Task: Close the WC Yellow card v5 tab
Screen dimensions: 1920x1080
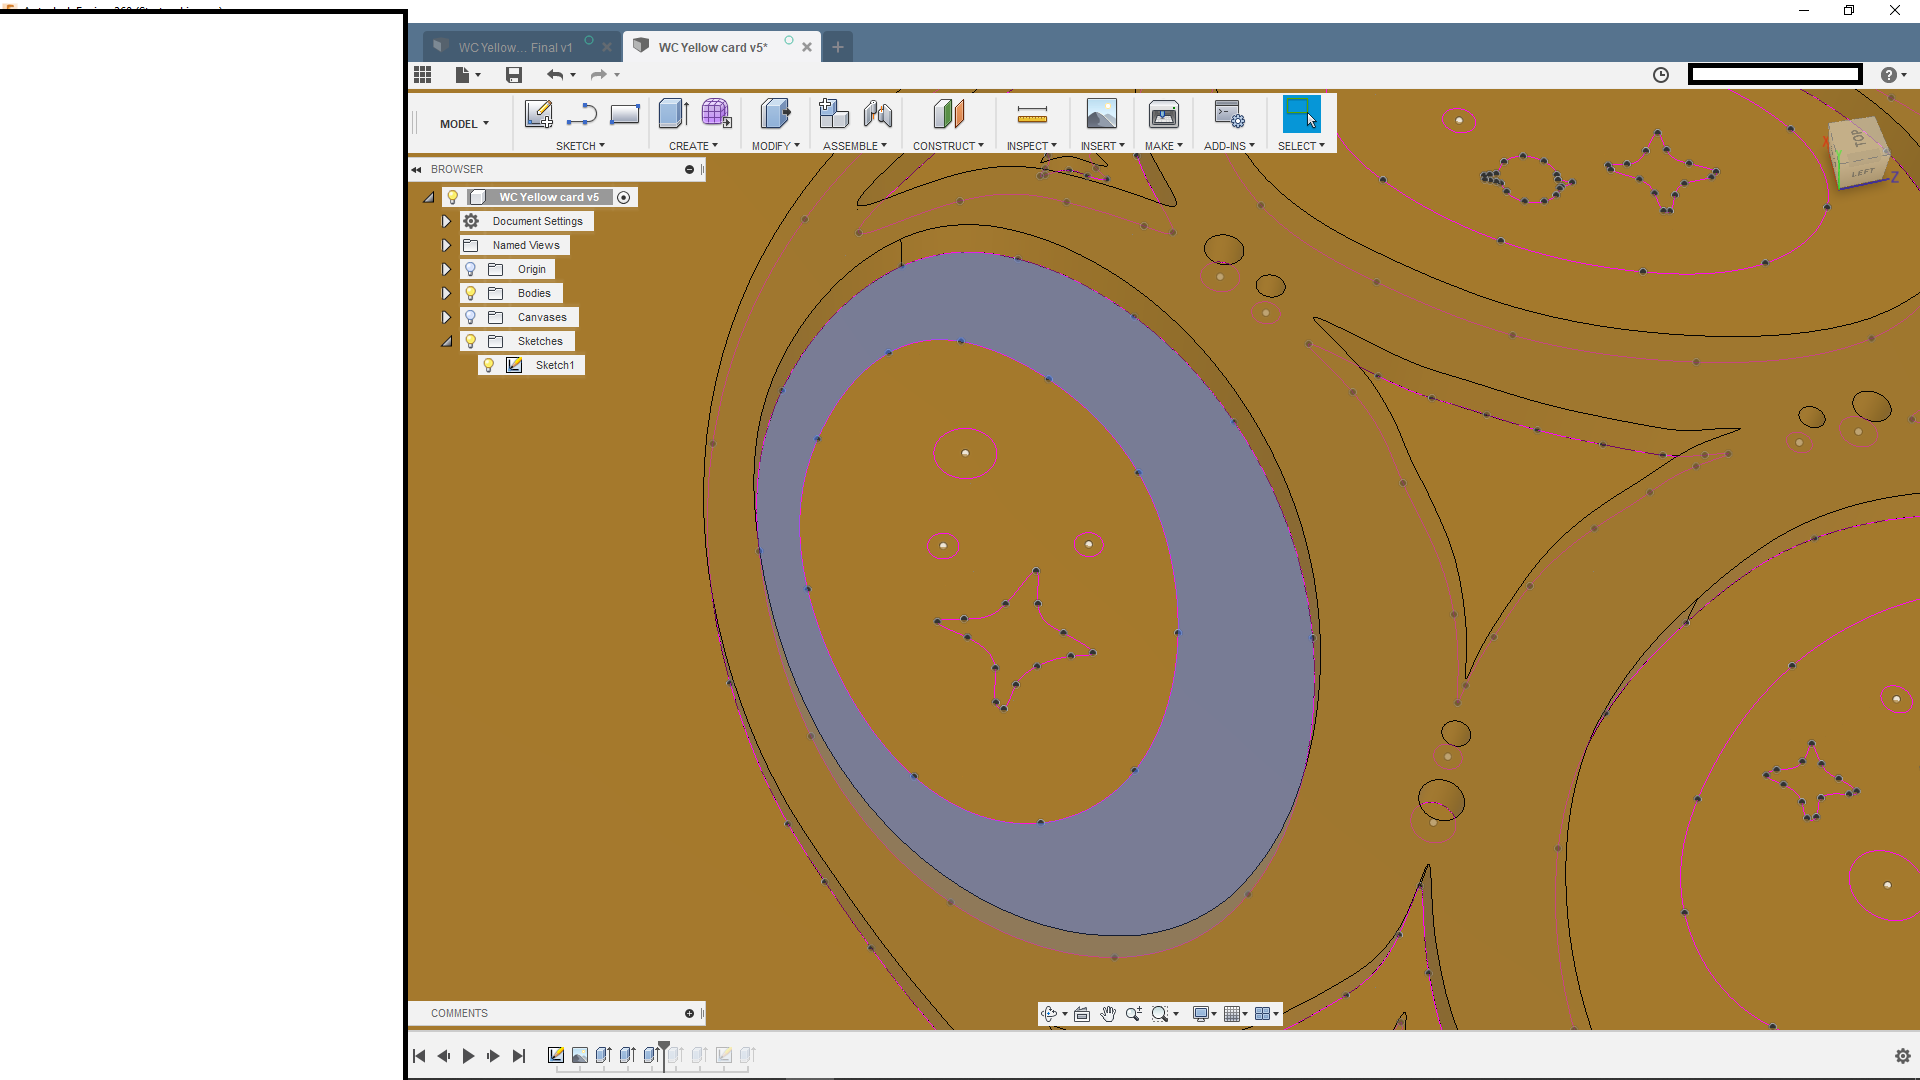Action: (x=807, y=47)
